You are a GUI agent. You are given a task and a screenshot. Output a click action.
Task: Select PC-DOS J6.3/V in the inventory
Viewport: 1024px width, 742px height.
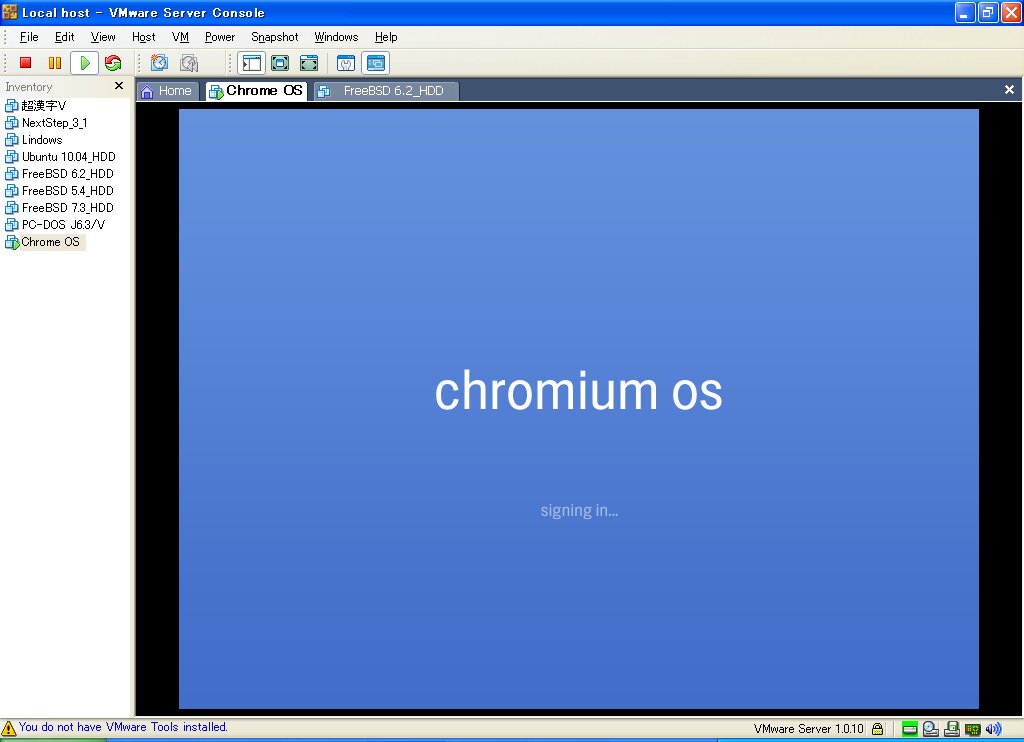[63, 225]
